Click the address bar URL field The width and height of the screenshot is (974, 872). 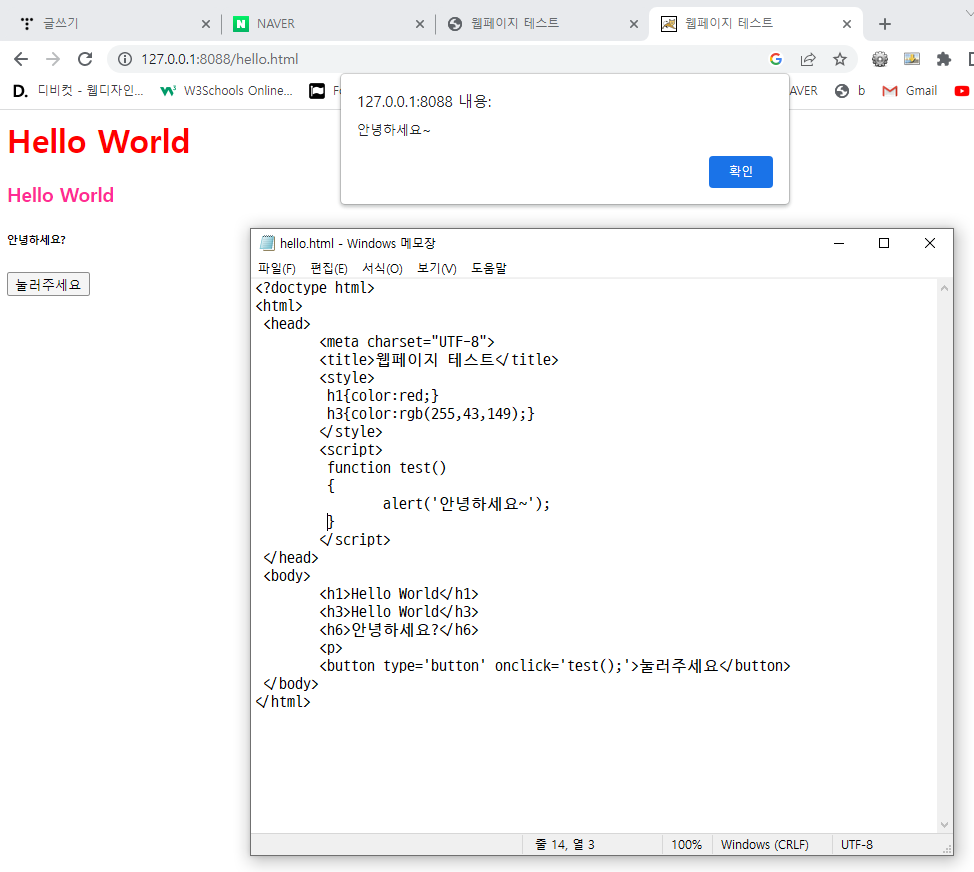435,59
